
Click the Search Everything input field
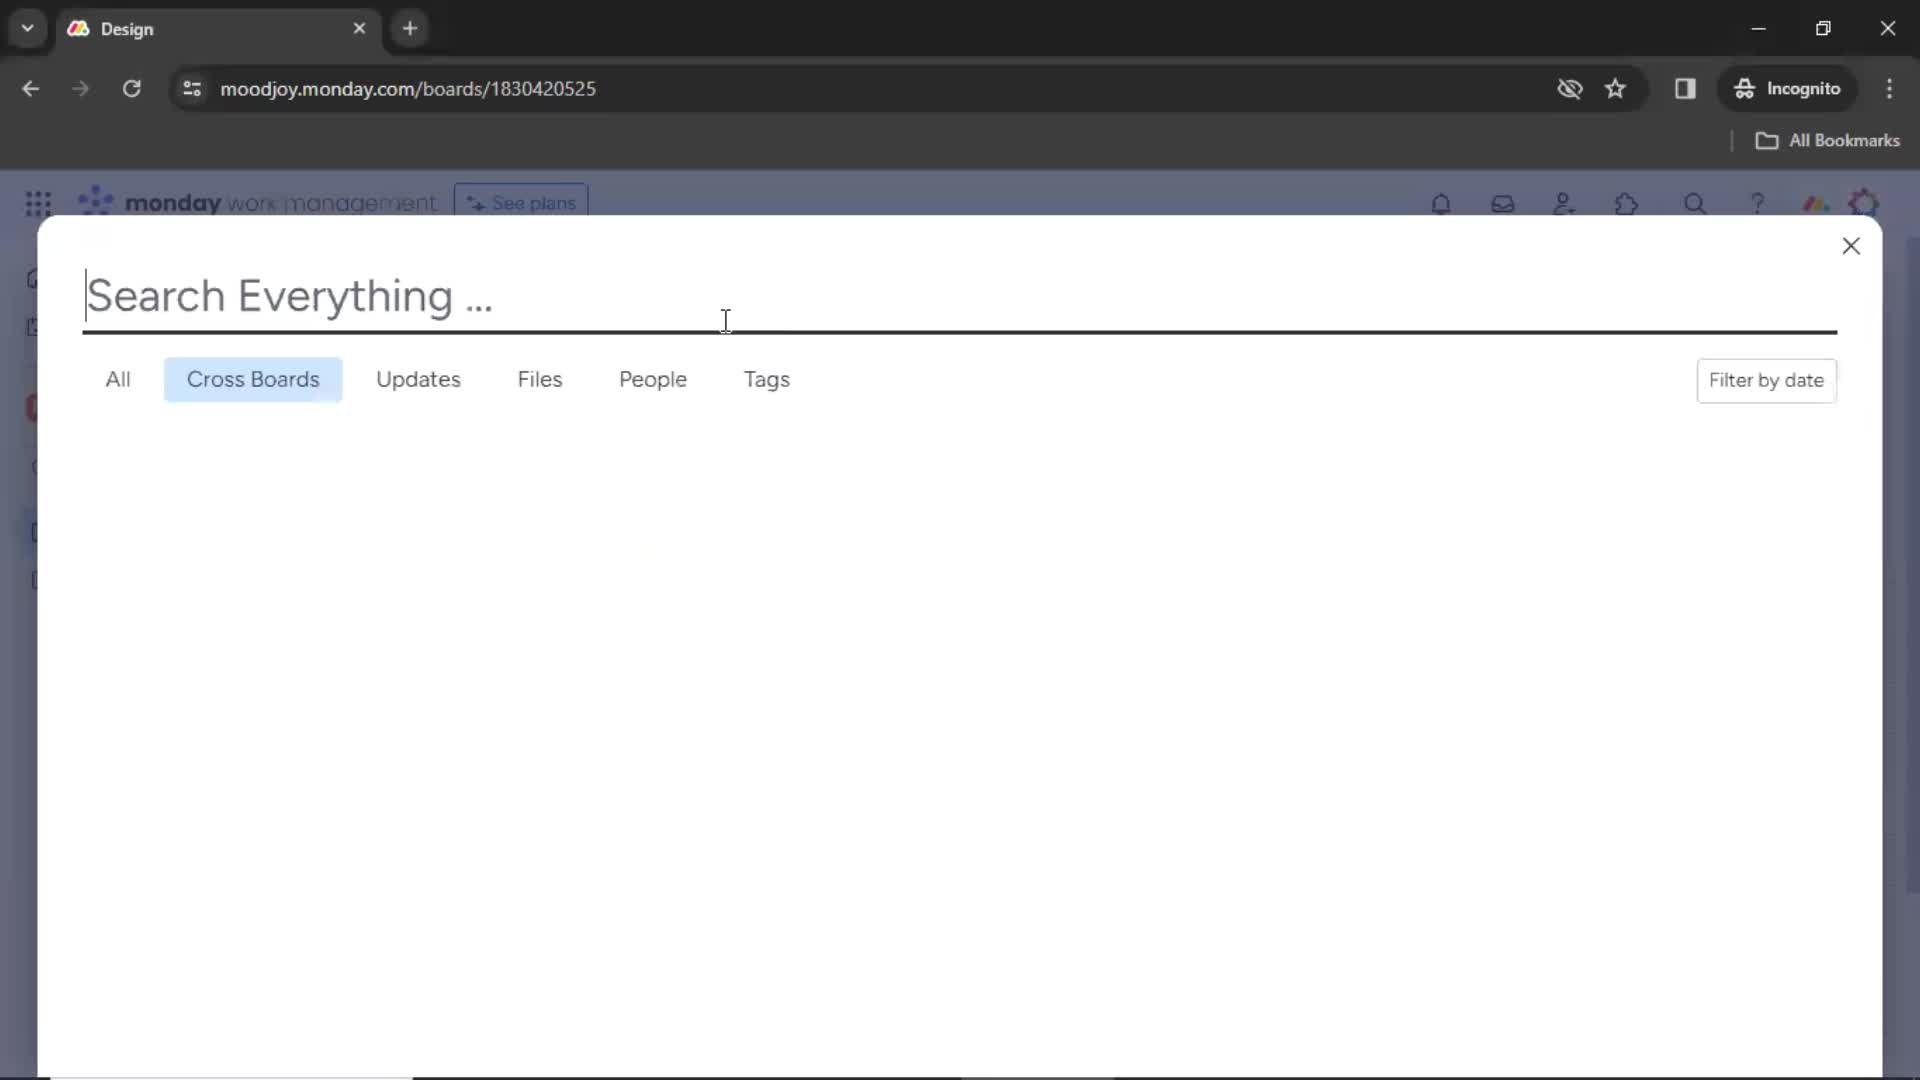click(x=960, y=294)
